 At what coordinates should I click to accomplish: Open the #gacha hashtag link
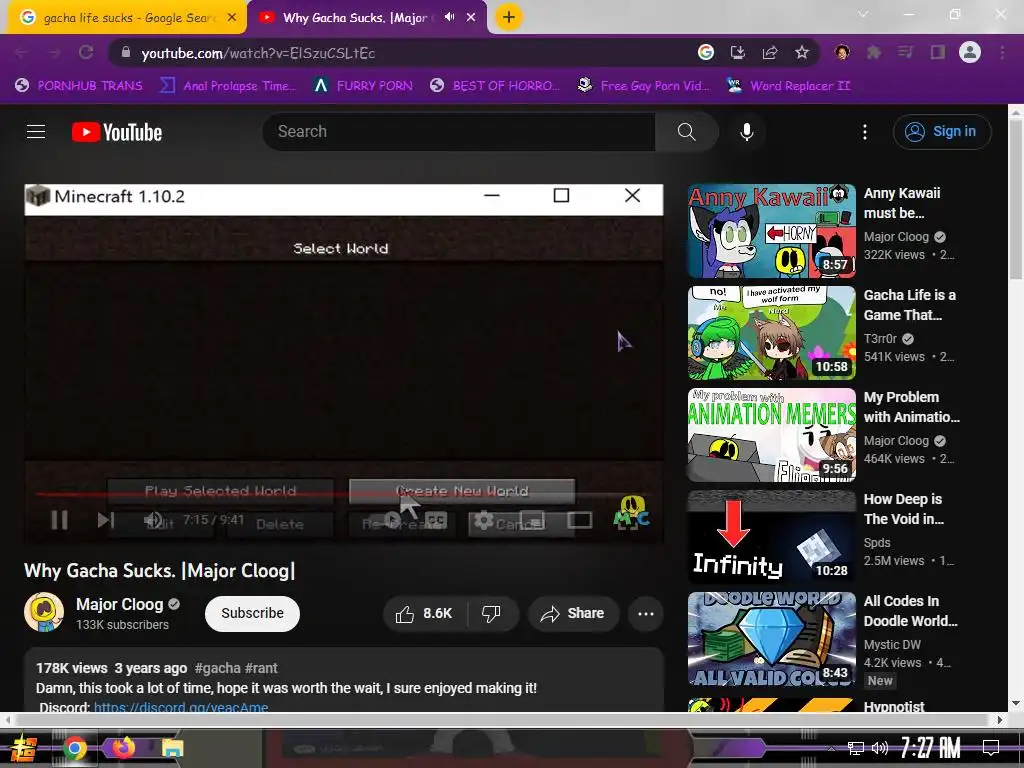[x=217, y=668]
